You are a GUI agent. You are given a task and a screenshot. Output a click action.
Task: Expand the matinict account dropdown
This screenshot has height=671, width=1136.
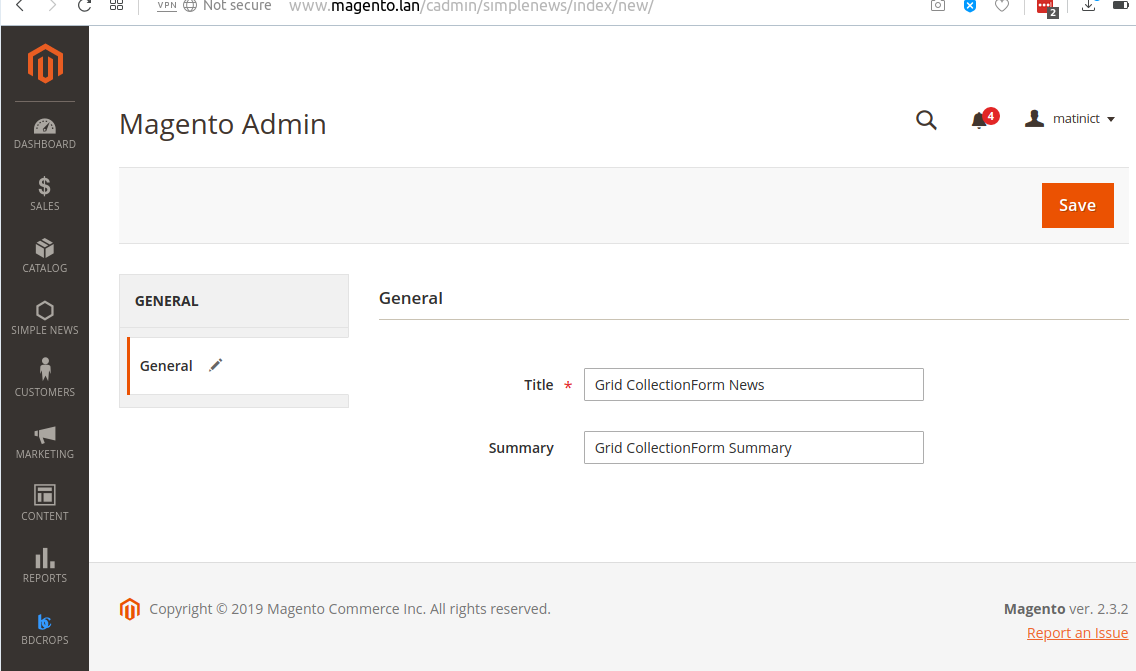pos(1070,119)
